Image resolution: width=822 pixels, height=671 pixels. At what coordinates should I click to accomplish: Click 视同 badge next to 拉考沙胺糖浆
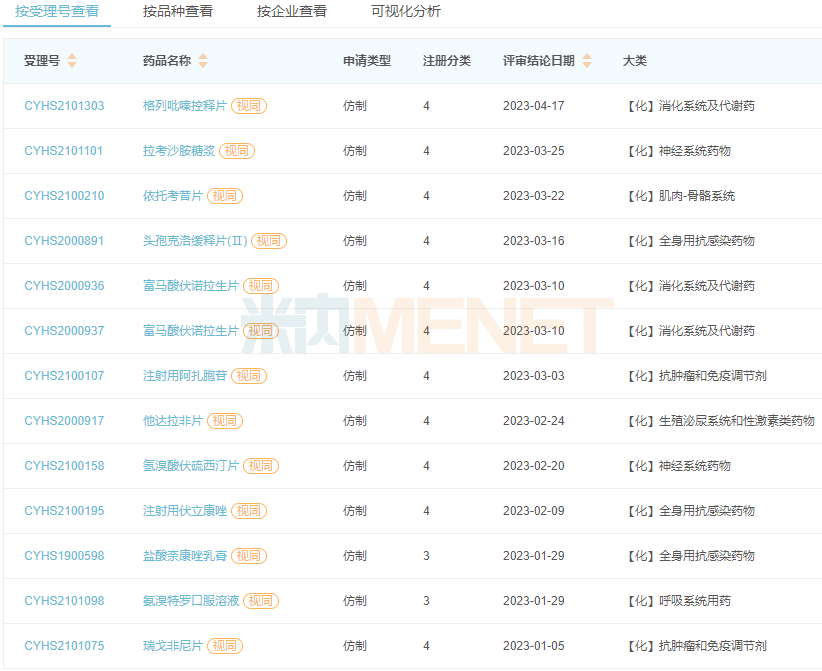pos(237,151)
